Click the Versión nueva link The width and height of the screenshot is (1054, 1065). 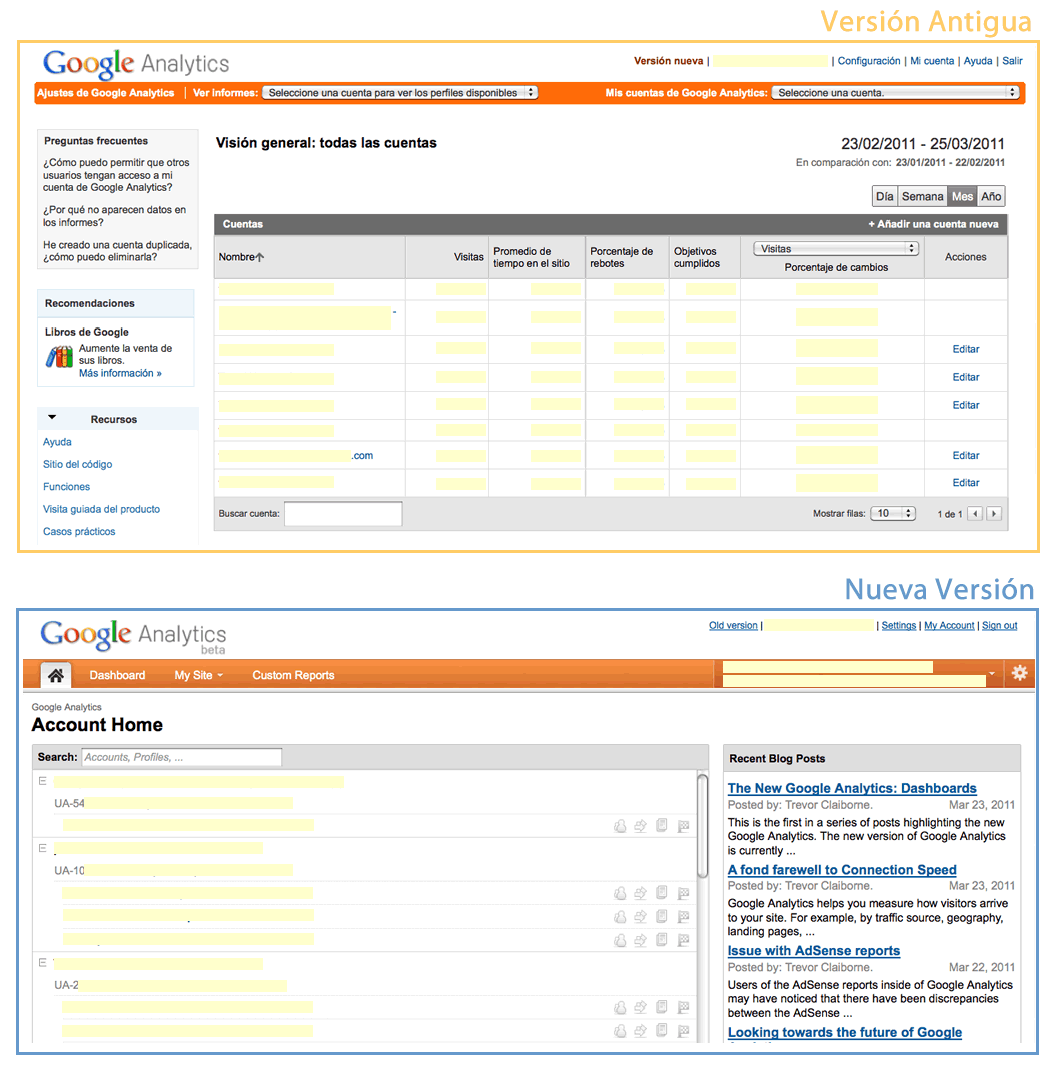click(668, 61)
